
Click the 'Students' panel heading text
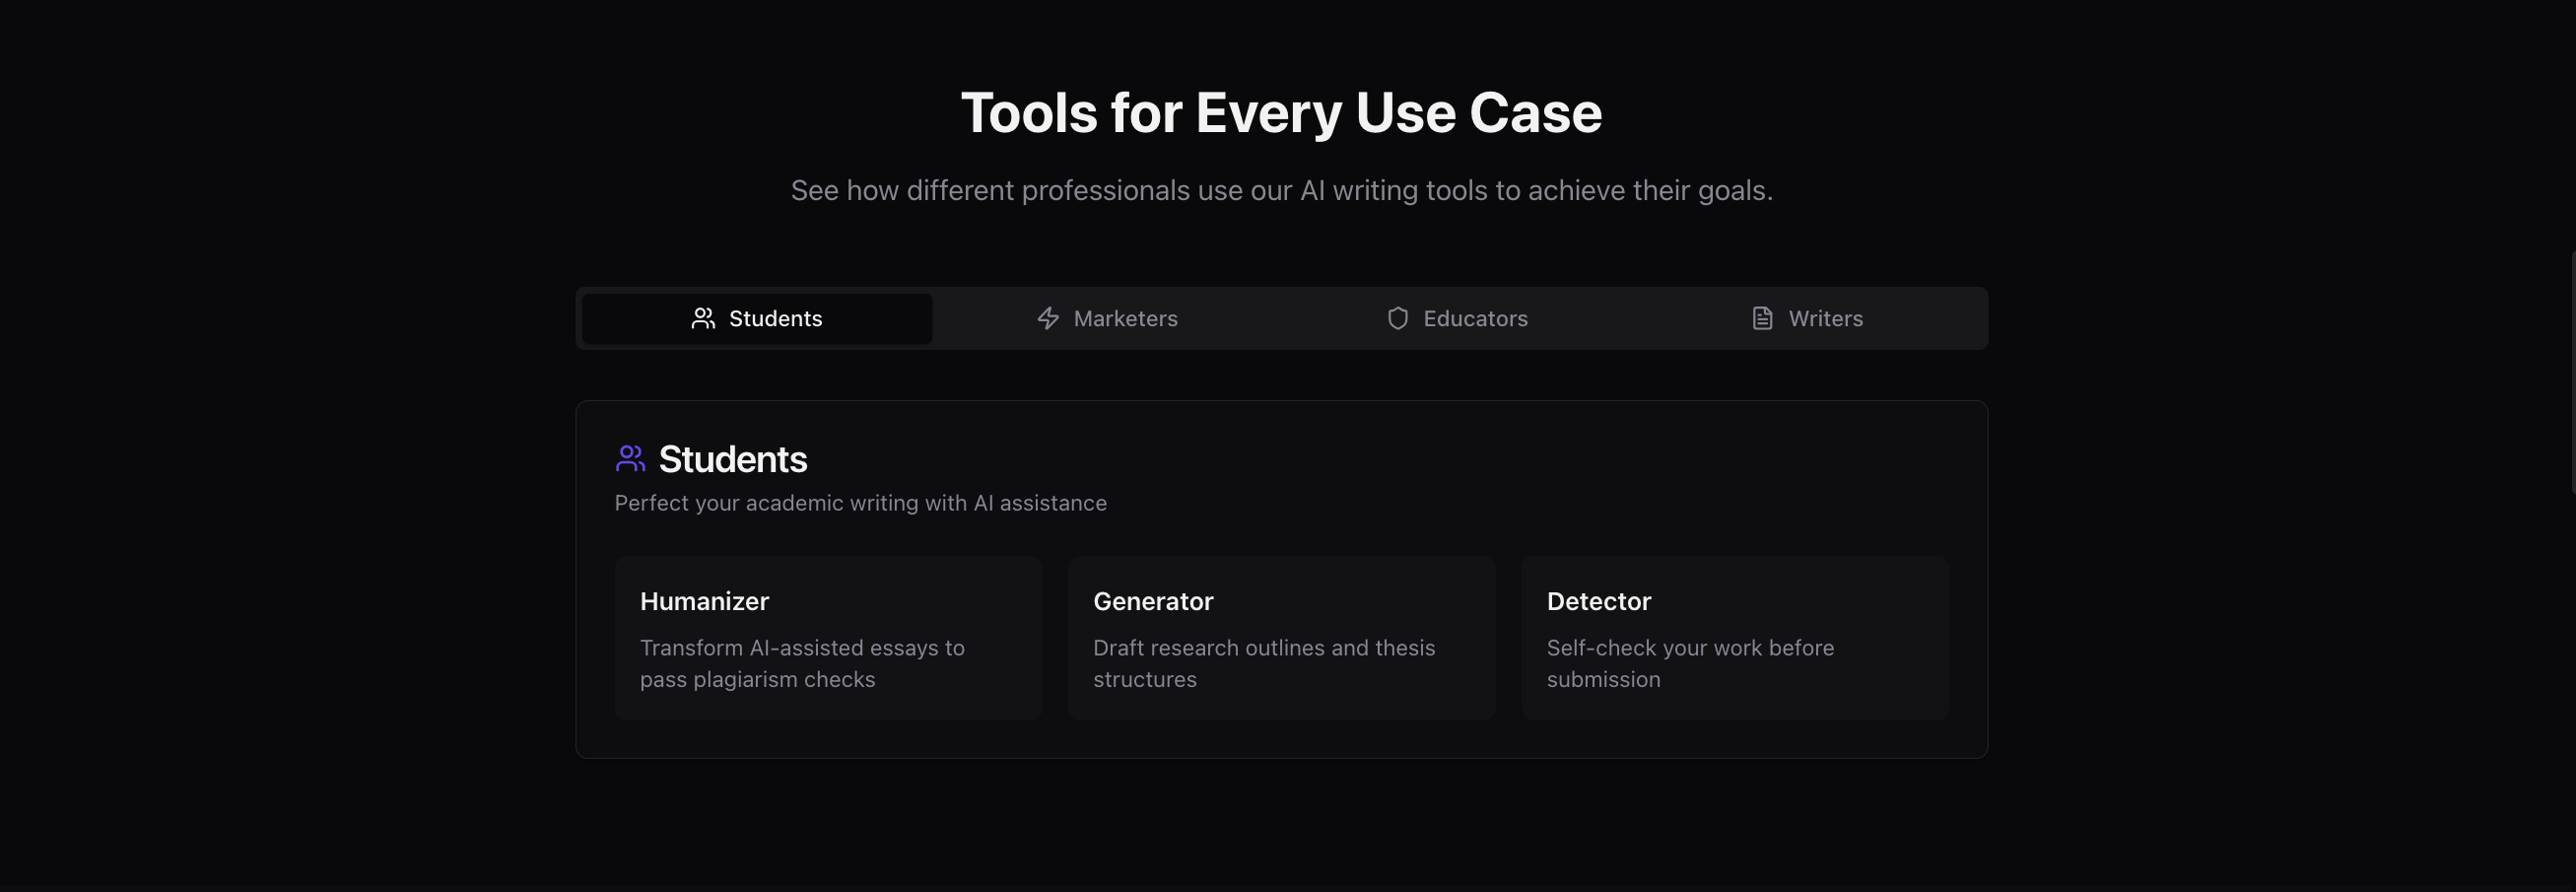pyautogui.click(x=732, y=459)
